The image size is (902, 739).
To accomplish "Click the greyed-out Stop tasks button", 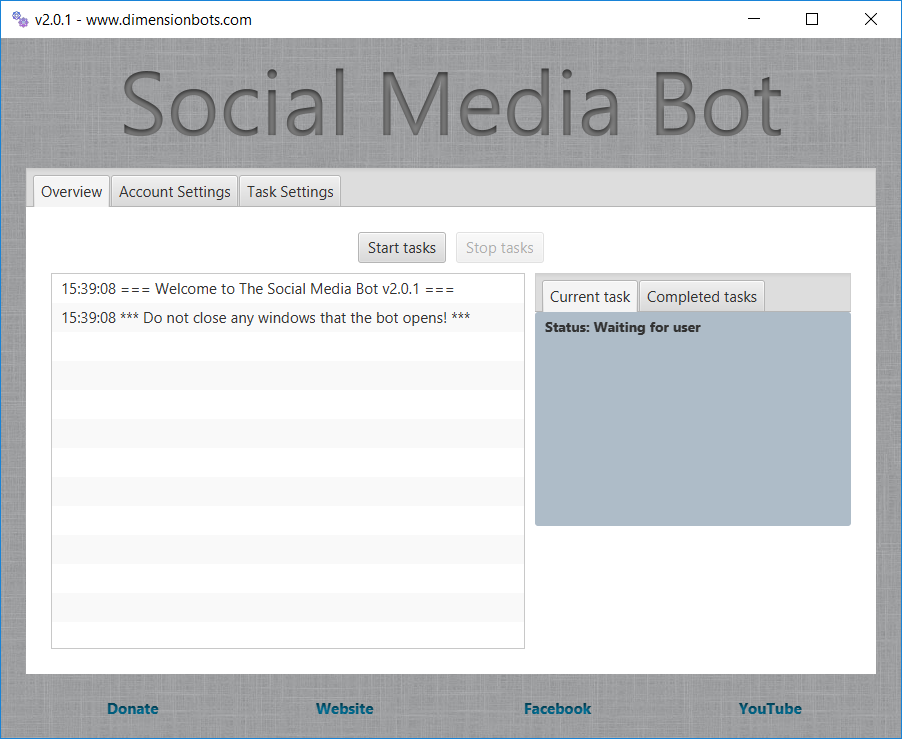I will coord(499,248).
